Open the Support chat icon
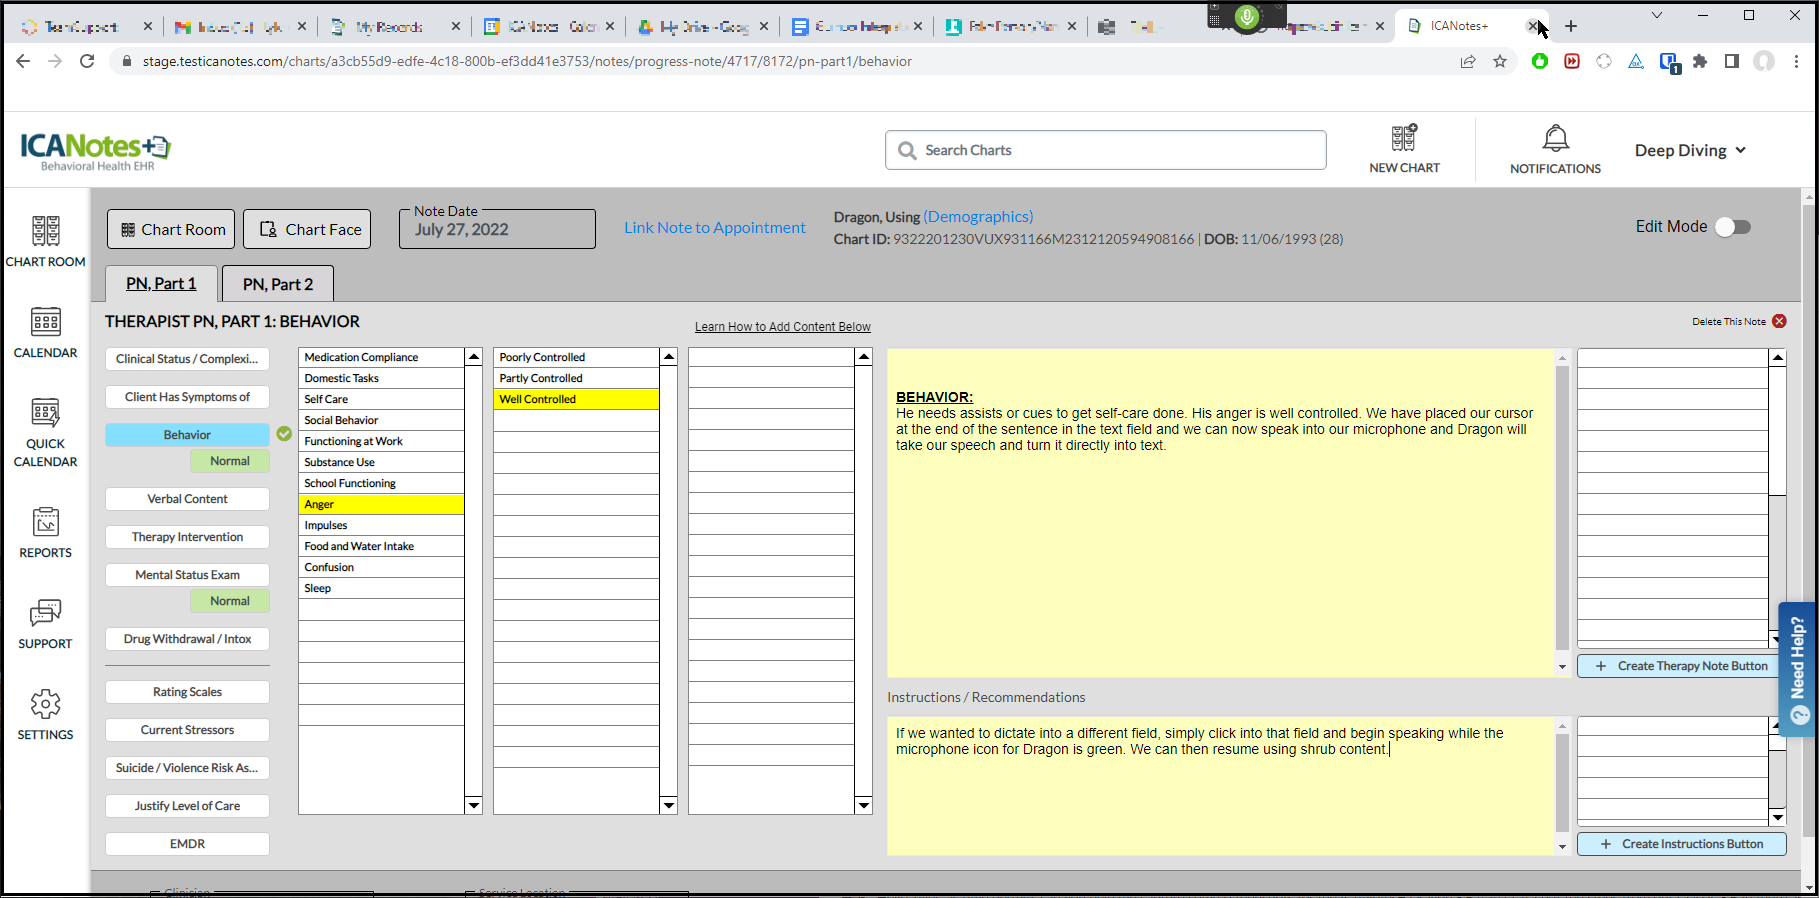The width and height of the screenshot is (1819, 898). [x=45, y=613]
